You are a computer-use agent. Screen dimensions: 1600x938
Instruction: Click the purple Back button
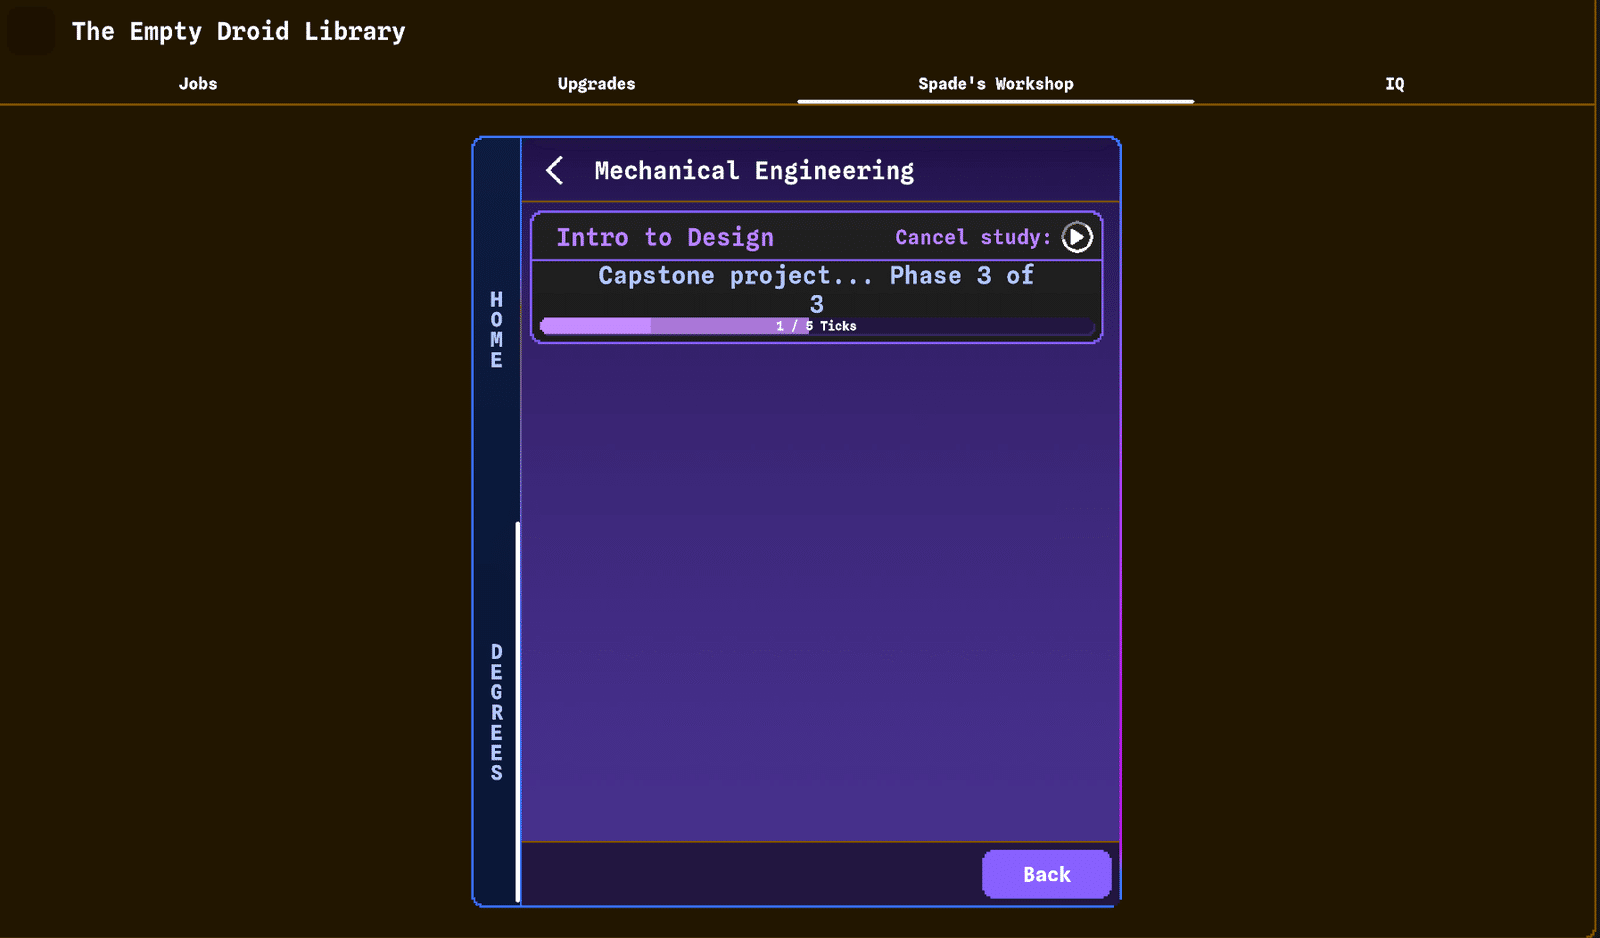click(1046, 874)
